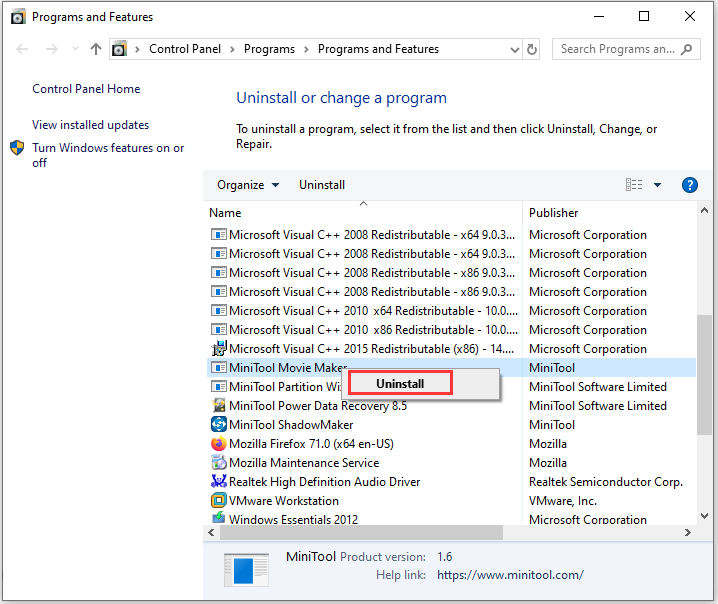Viewport: 718px width, 604px height.
Task: Open the Organize dropdown menu
Action: click(x=248, y=185)
